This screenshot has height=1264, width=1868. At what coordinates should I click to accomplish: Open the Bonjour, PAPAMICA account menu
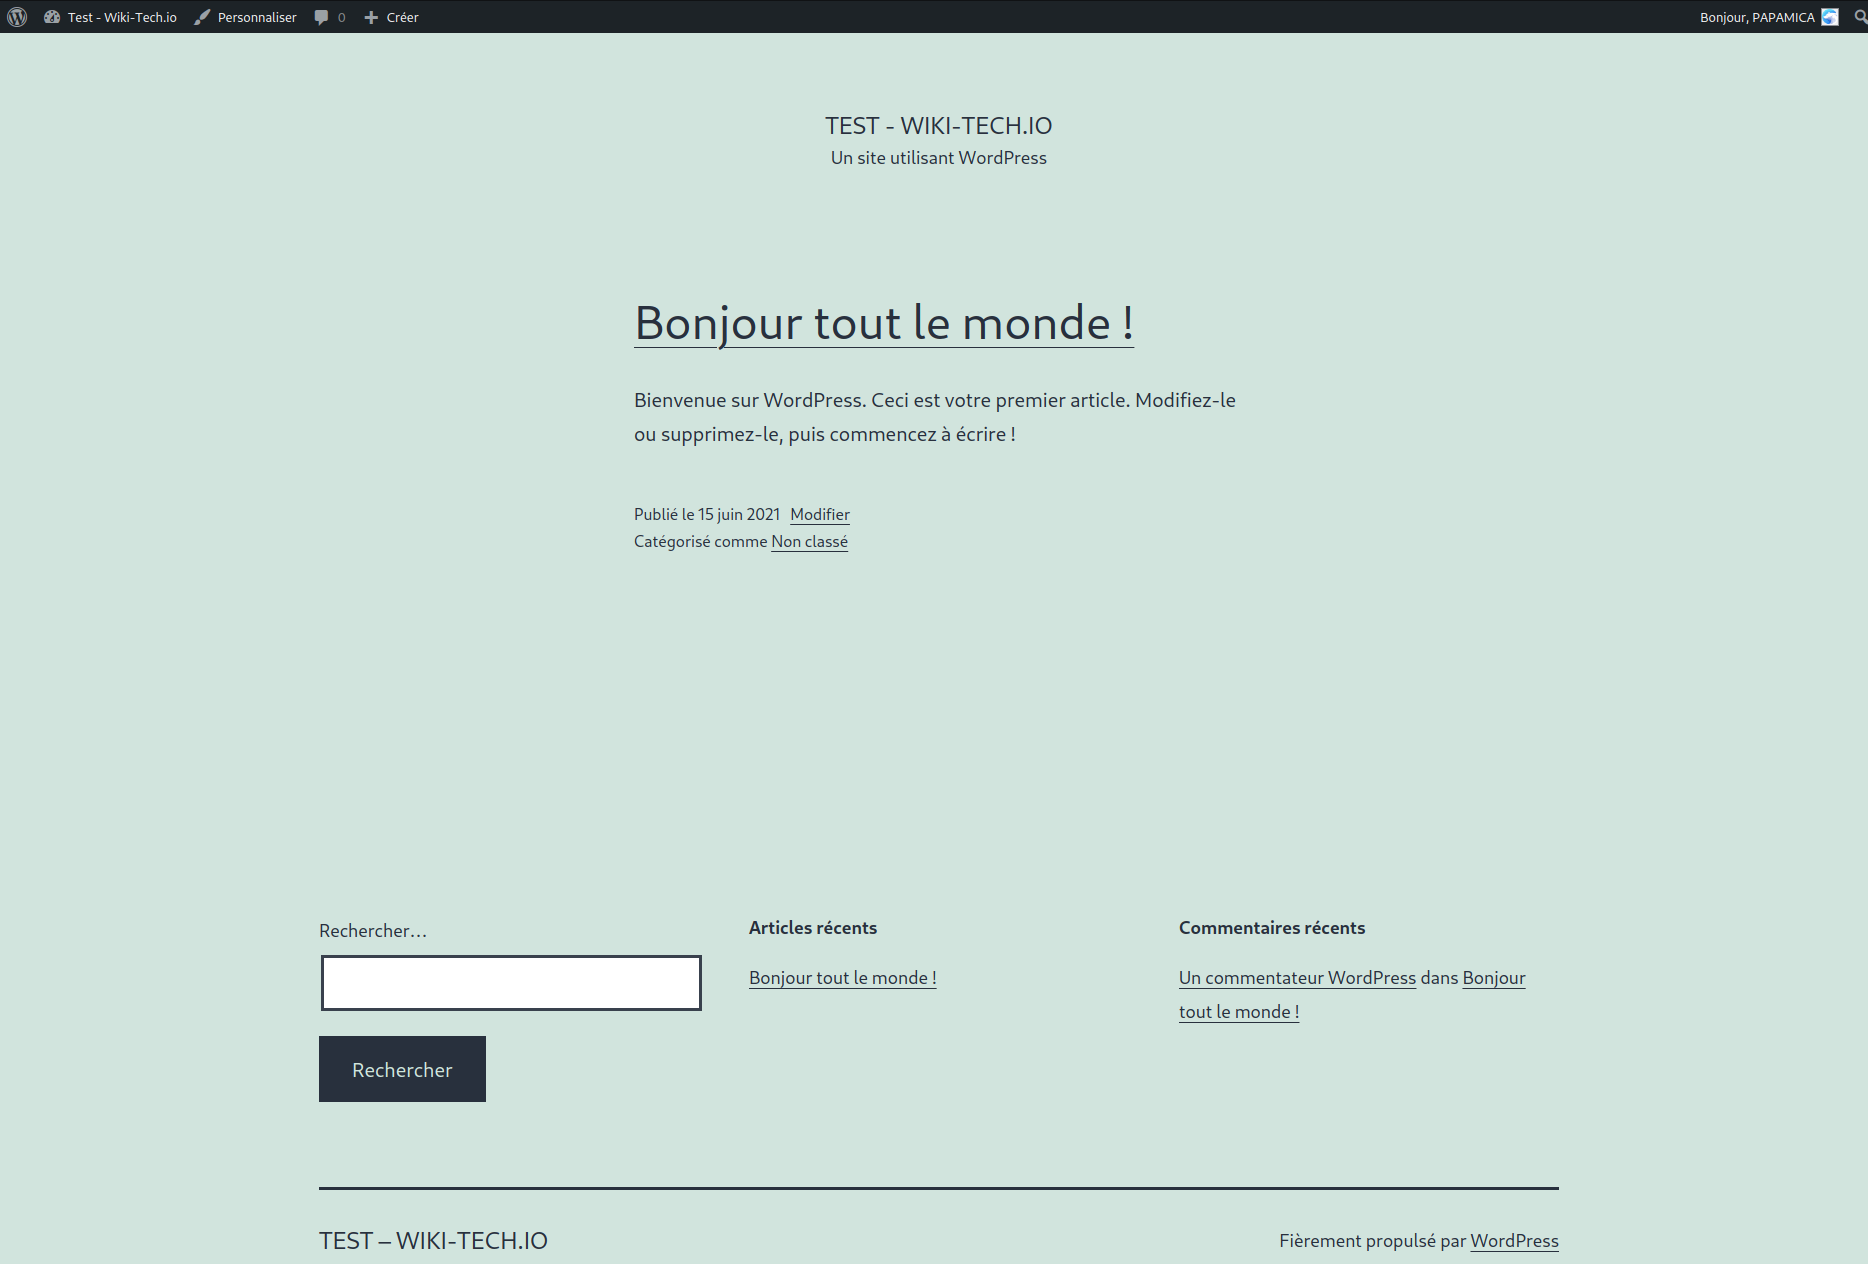click(1756, 17)
